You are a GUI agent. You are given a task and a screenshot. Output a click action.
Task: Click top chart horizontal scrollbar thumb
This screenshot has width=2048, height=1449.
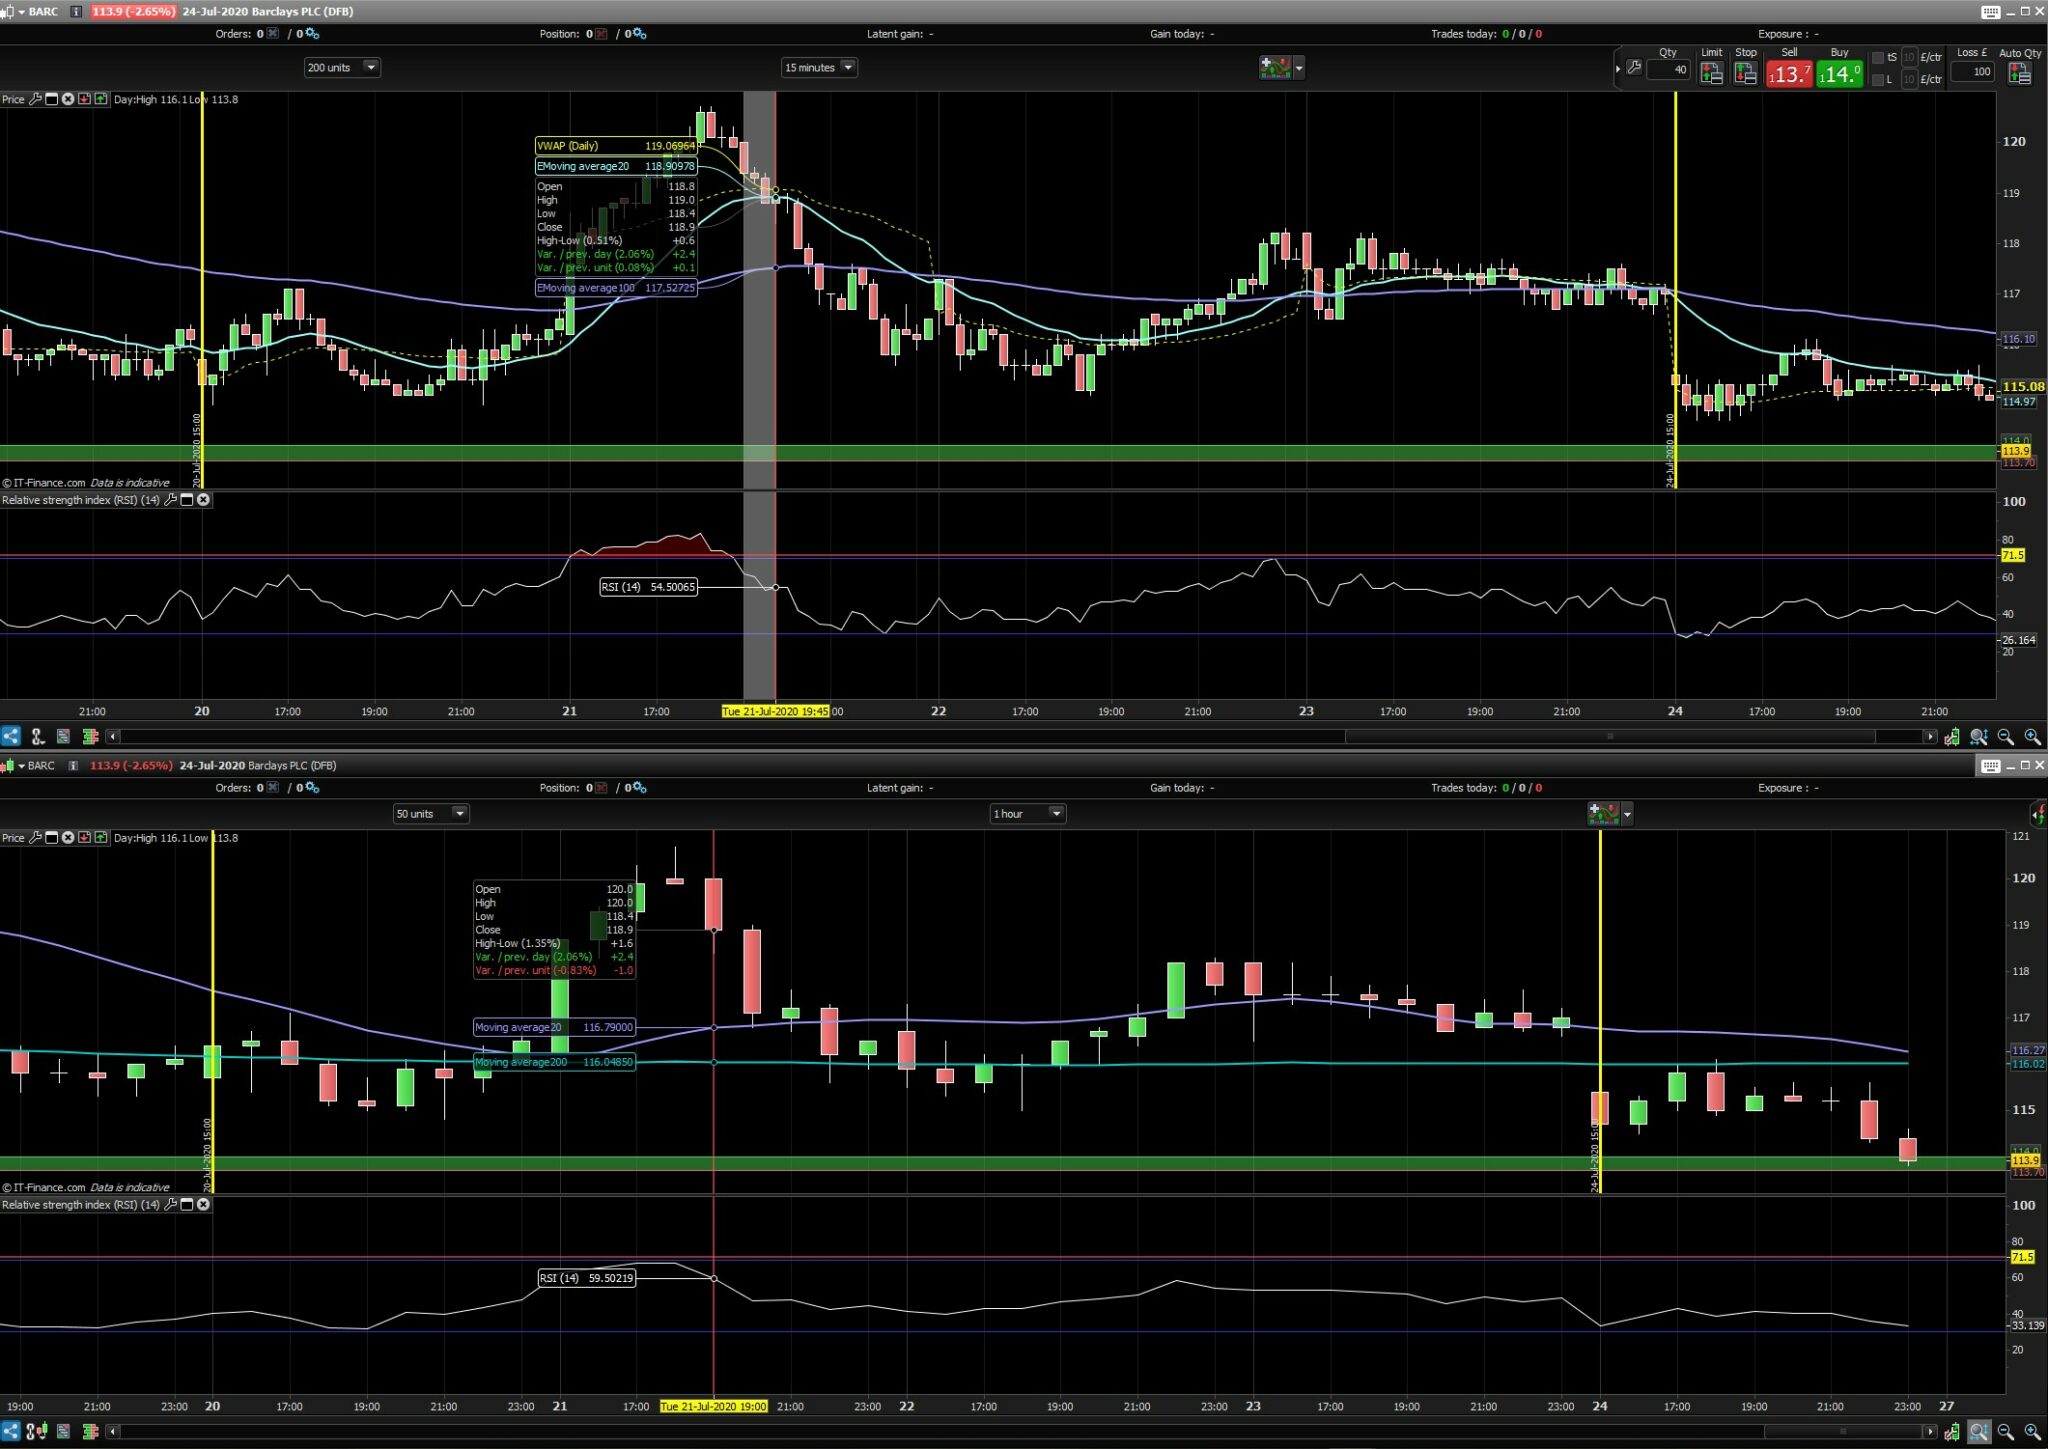tap(1609, 737)
